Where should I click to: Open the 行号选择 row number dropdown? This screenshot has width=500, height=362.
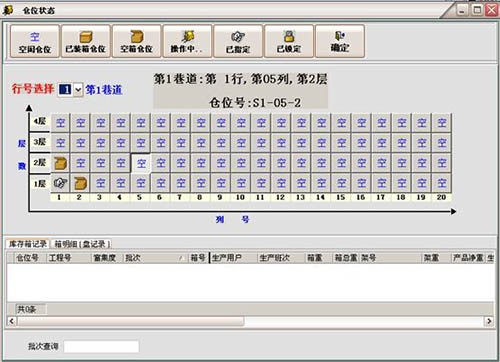[78, 90]
